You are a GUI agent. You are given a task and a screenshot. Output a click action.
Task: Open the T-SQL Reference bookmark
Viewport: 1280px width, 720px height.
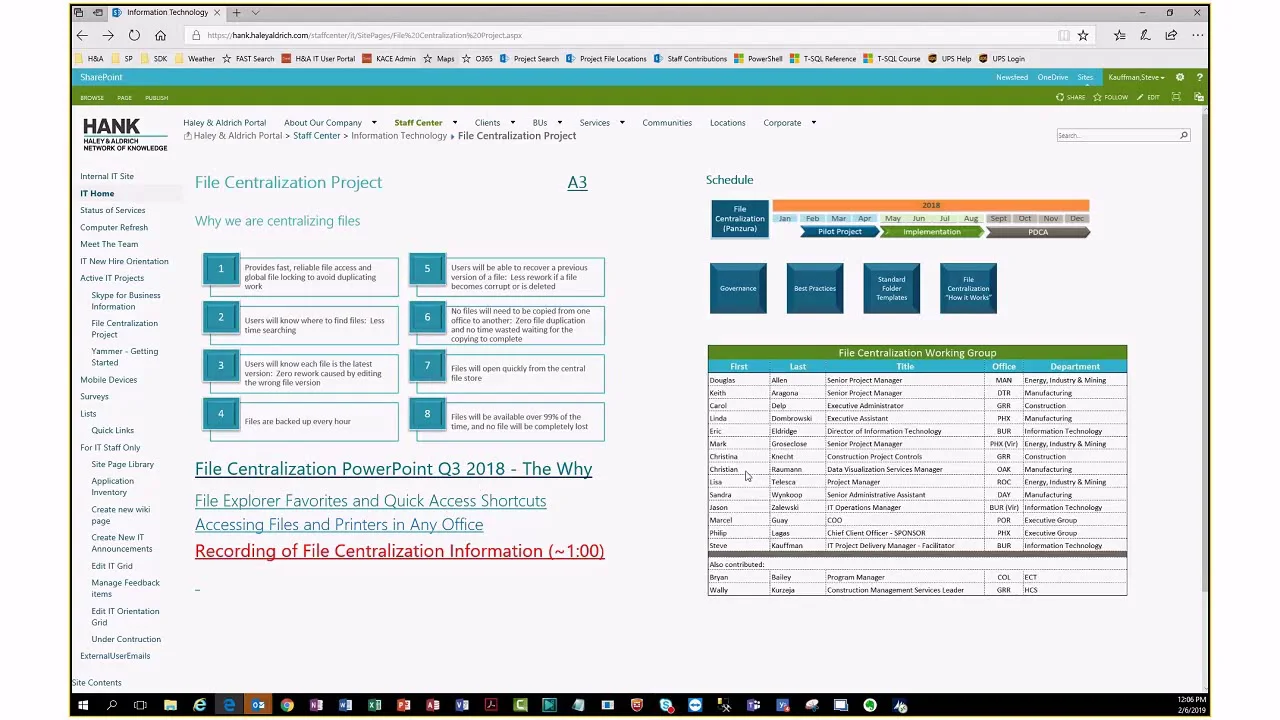pyautogui.click(x=824, y=59)
